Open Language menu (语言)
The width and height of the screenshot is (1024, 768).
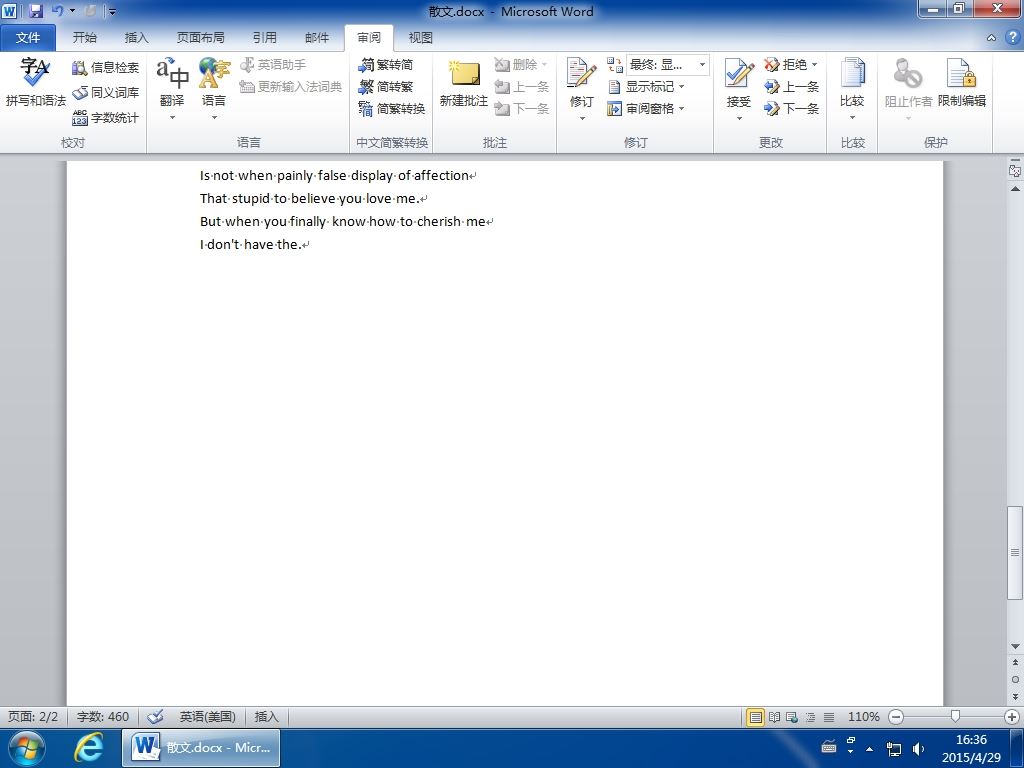tap(214, 89)
